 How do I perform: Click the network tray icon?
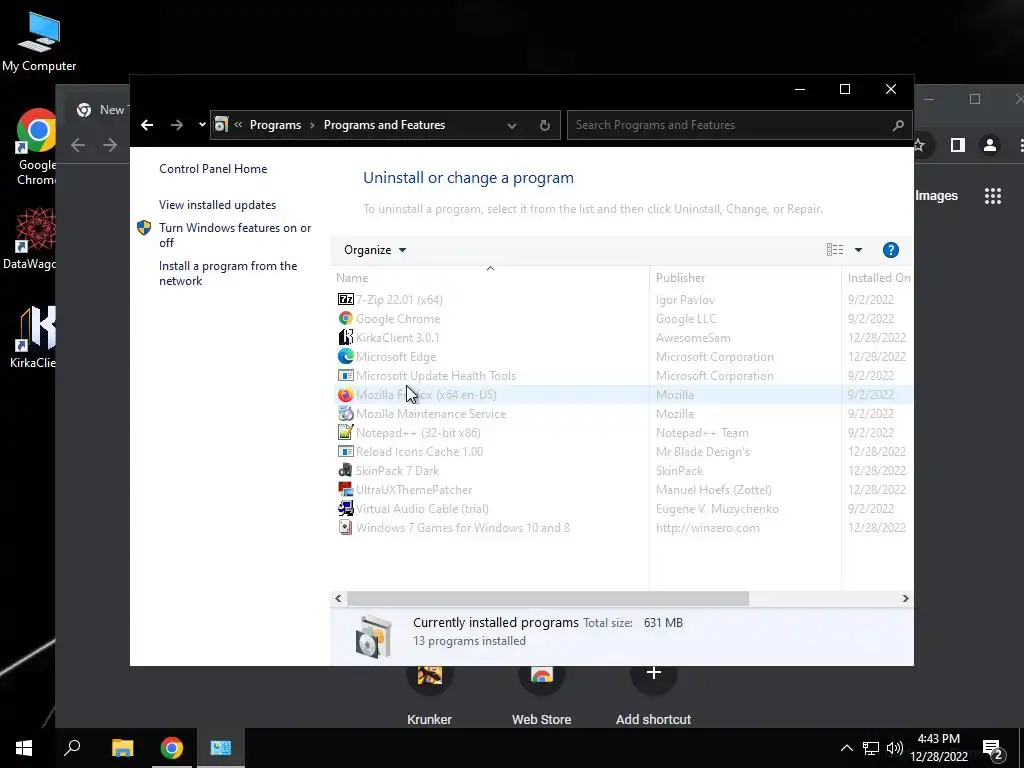(871, 748)
